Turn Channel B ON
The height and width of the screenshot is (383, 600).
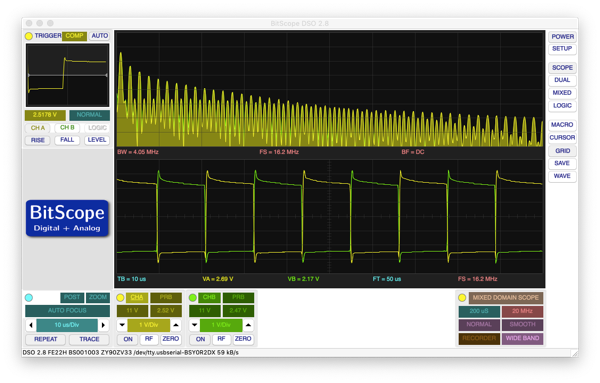[200, 339]
